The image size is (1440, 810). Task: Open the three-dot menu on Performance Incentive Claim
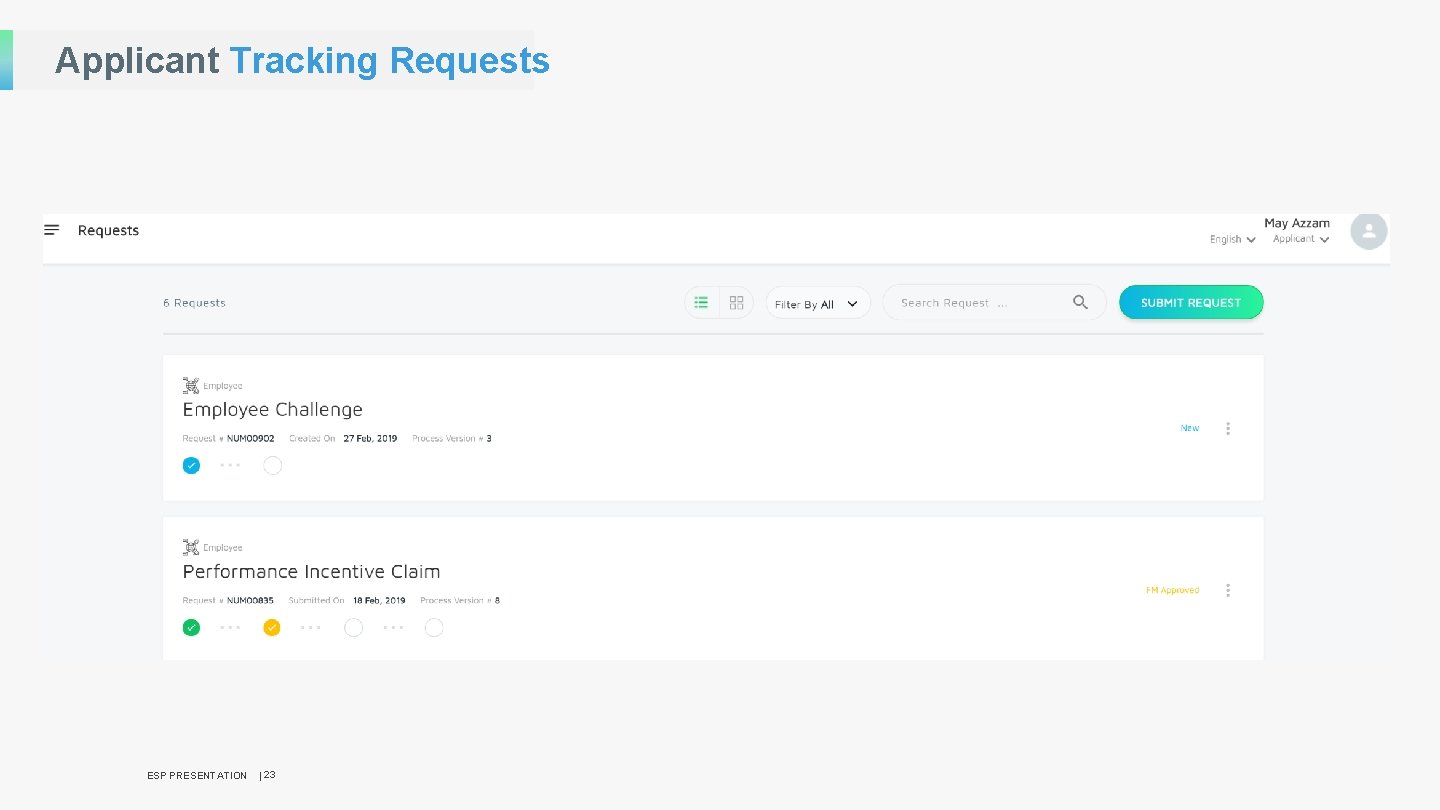[1228, 590]
